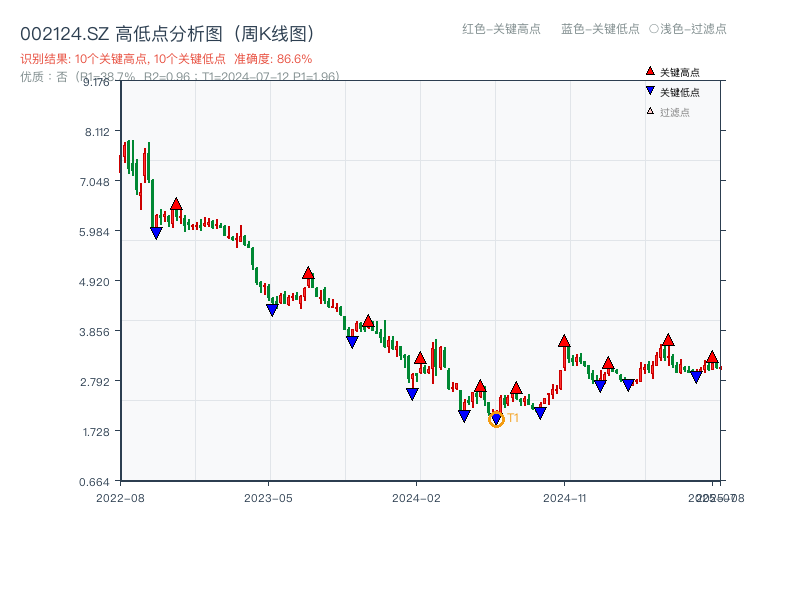
Task: Toggle the 过滤点 legend entry label
Action: pos(675,112)
